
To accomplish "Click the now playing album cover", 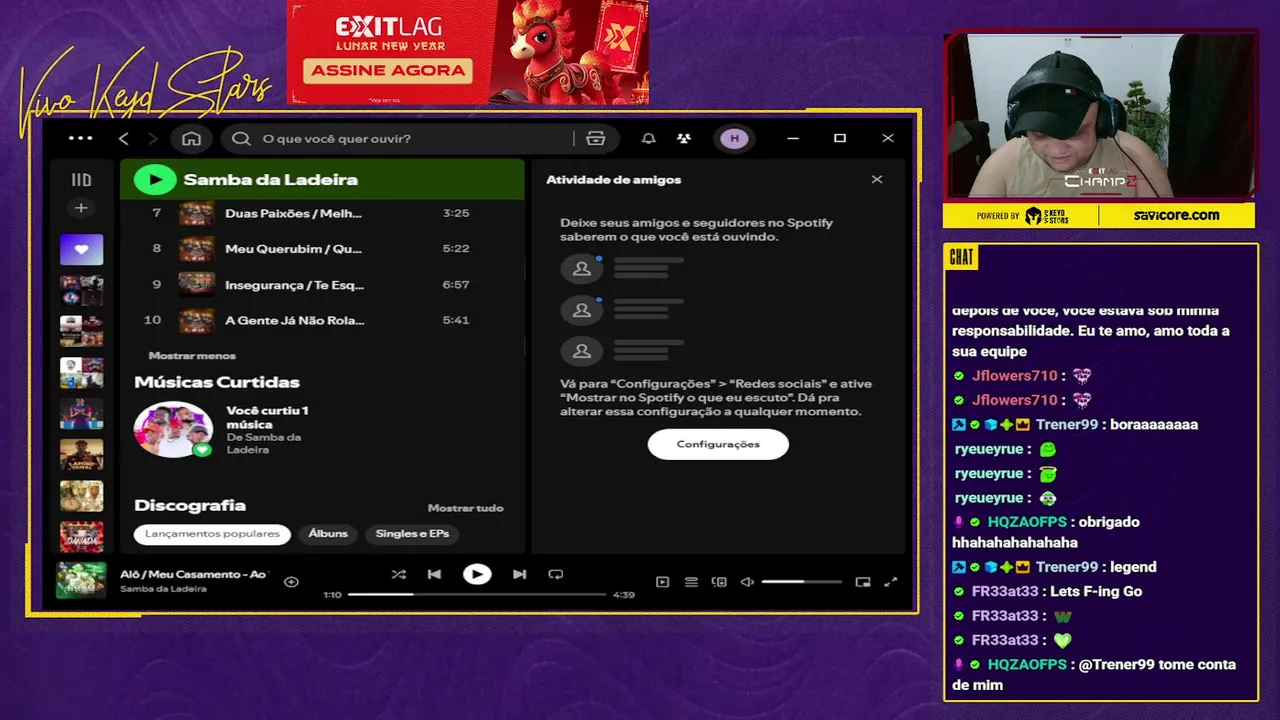I will (x=81, y=580).
